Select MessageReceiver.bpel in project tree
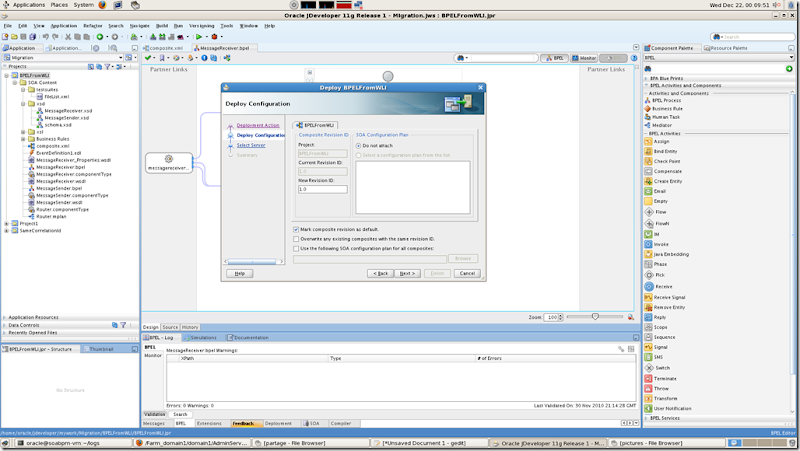 [60, 167]
